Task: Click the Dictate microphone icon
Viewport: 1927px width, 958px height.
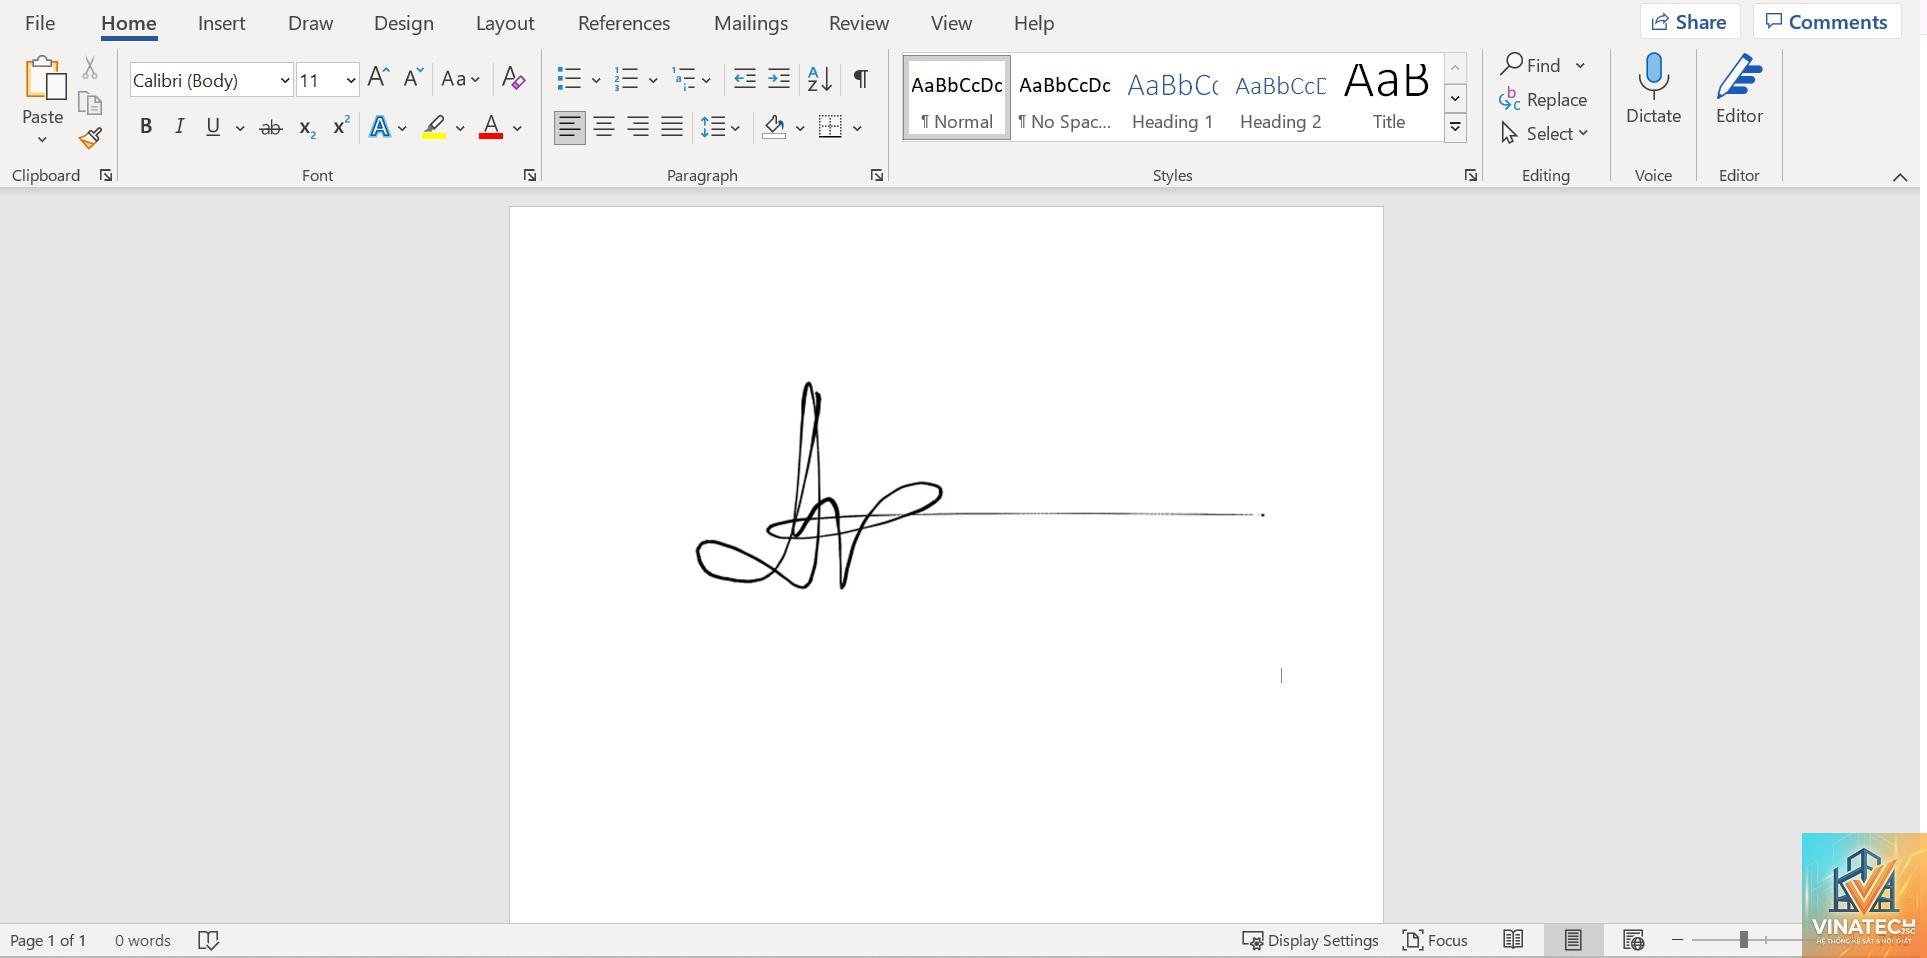Action: [x=1653, y=77]
